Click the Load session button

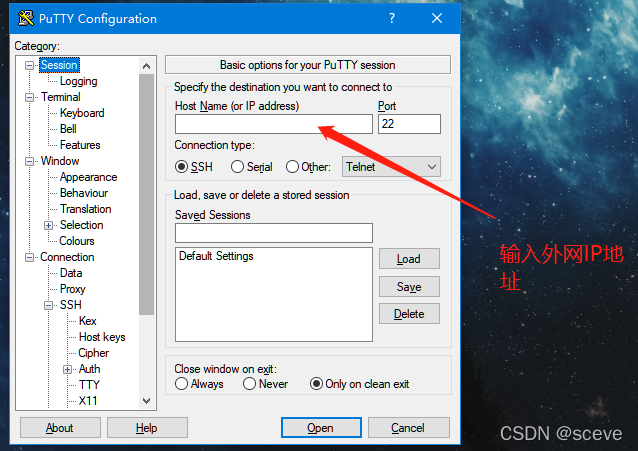click(x=409, y=259)
